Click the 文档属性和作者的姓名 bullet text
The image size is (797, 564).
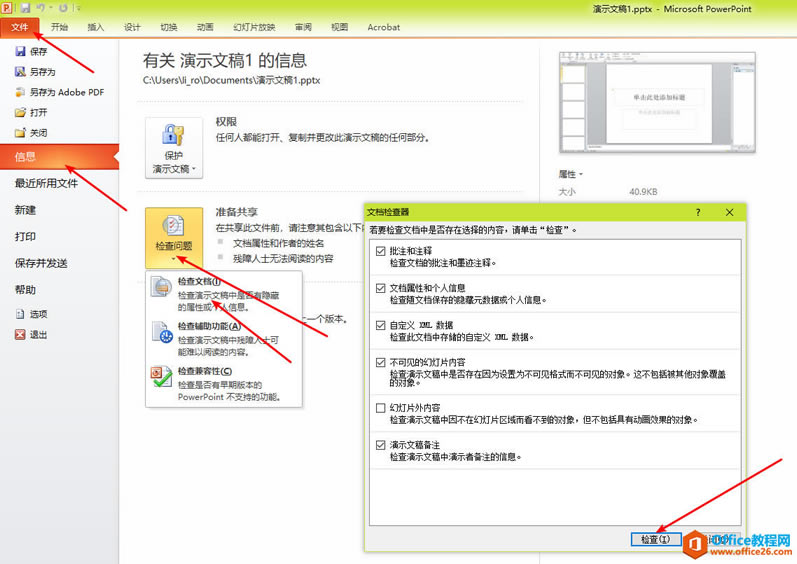(279, 243)
